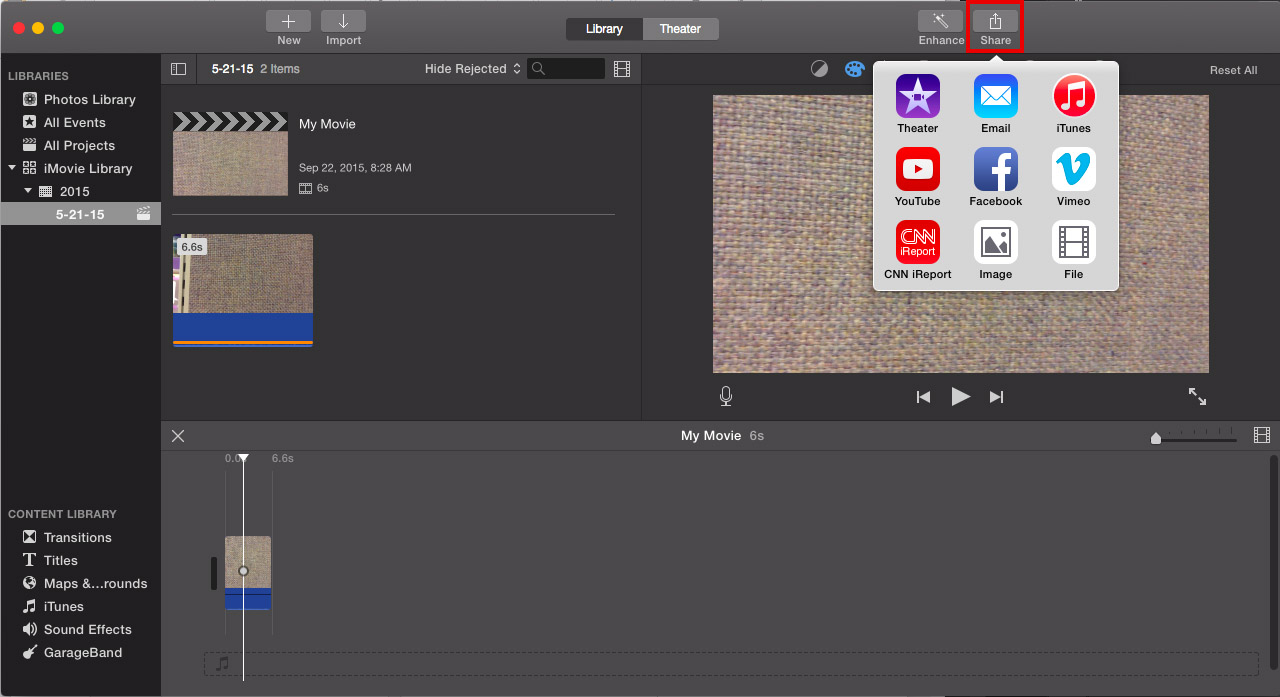Viewport: 1280px width, 697px height.
Task: Switch to the Library tab
Action: (604, 29)
